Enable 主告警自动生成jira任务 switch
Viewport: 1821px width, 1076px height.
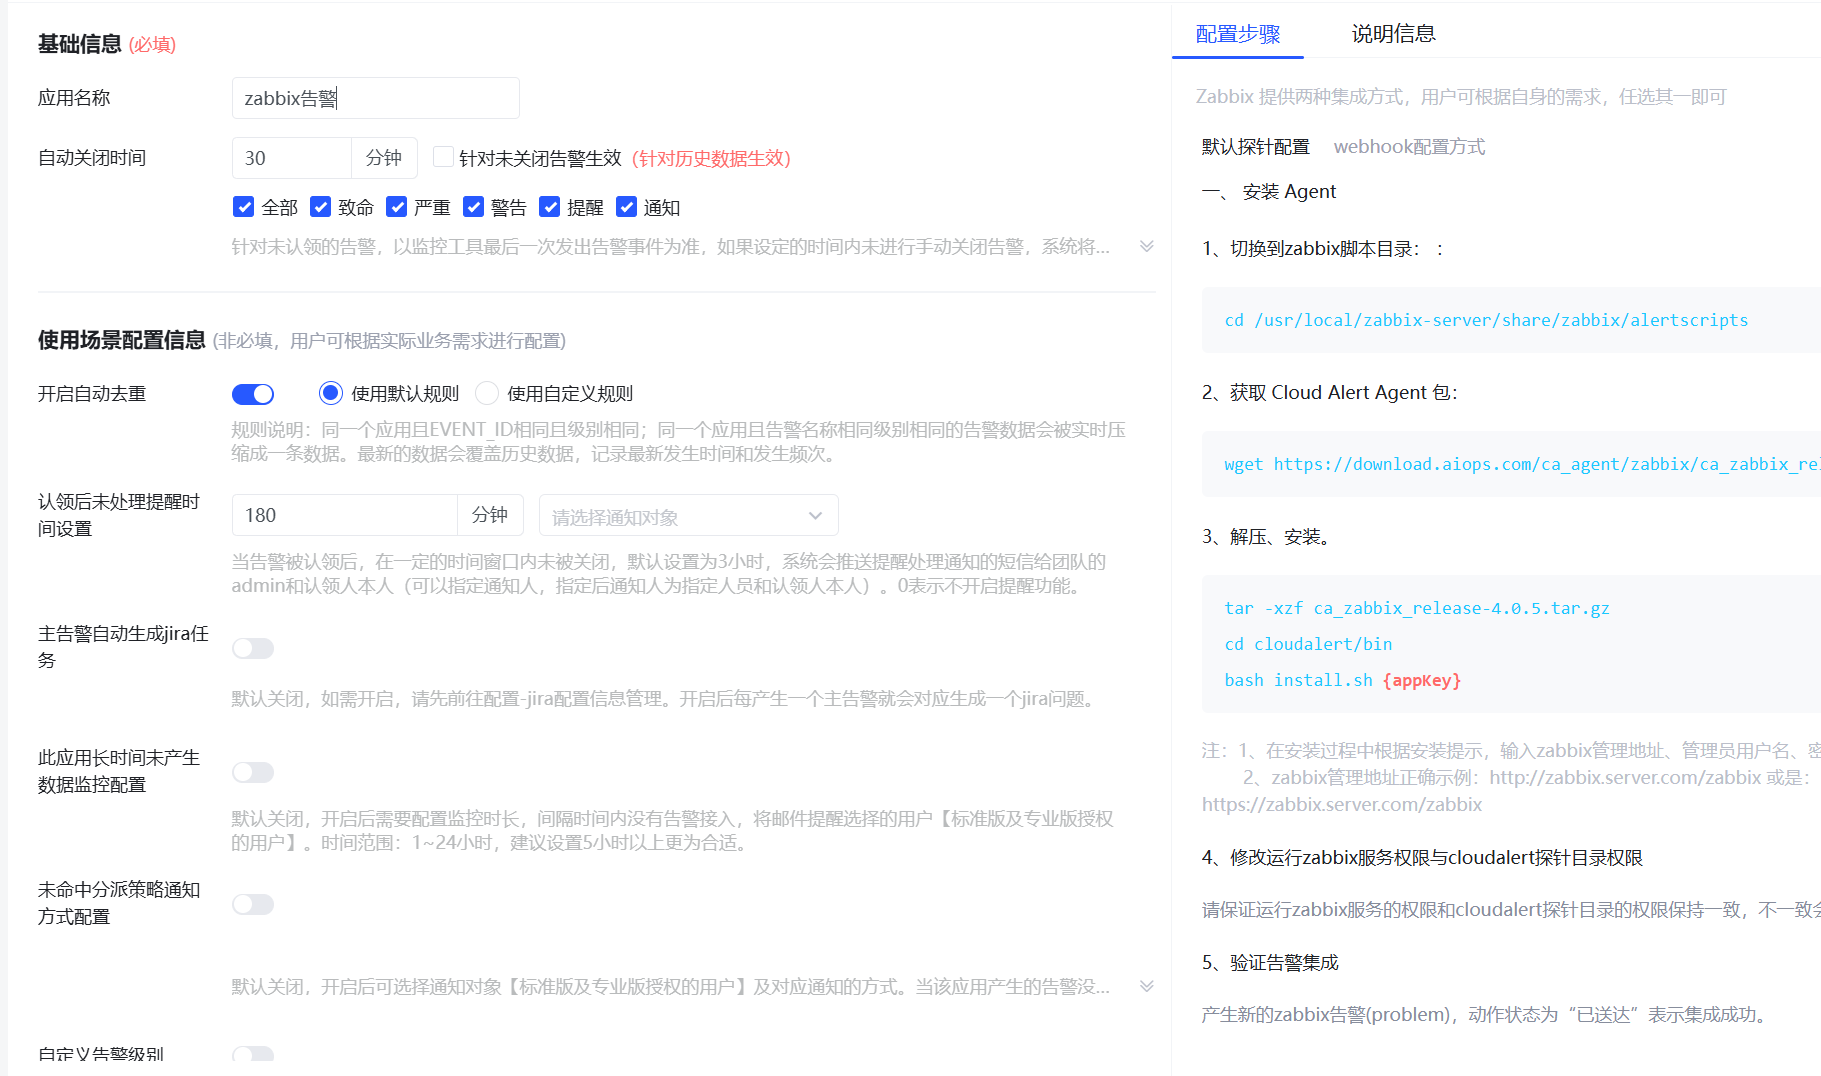[x=253, y=648]
